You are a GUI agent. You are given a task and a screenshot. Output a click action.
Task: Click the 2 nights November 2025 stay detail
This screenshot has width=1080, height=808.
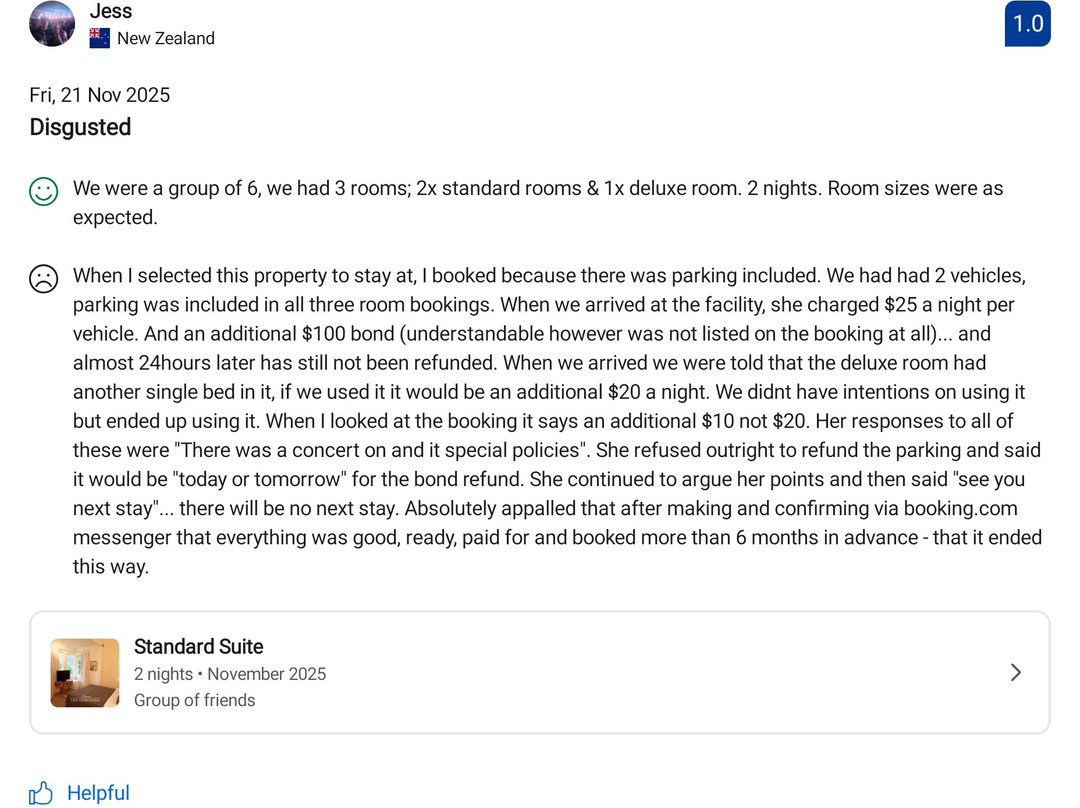(x=230, y=674)
